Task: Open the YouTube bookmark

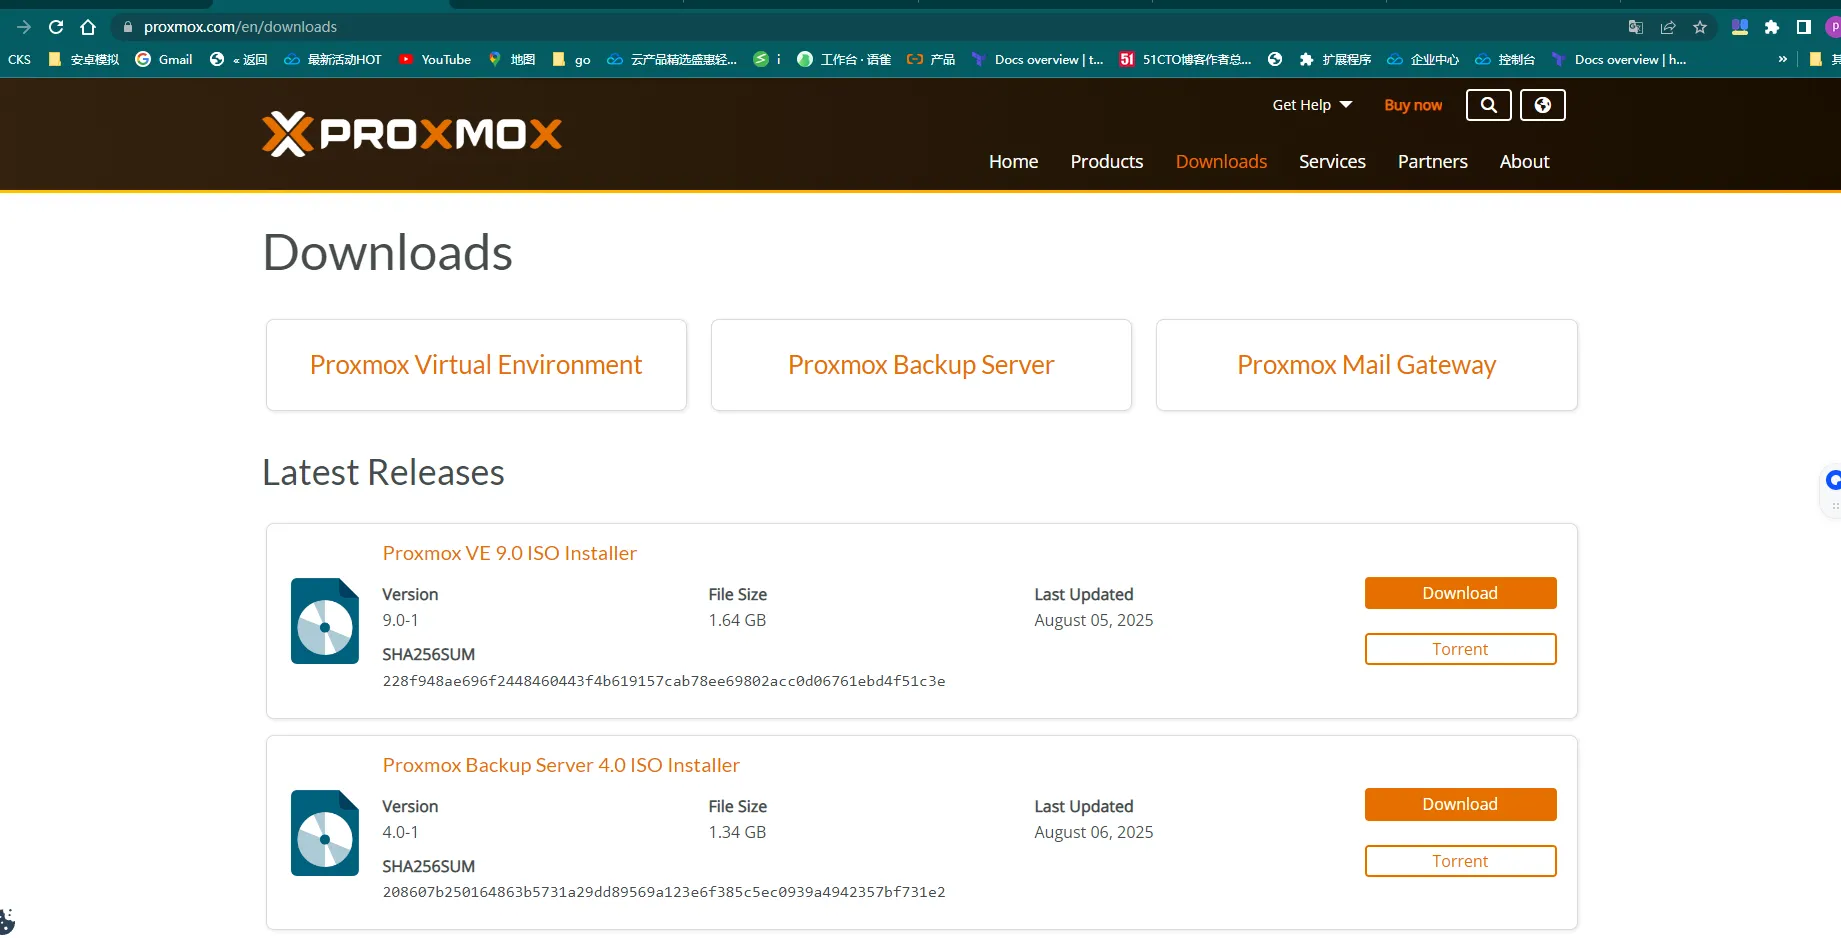Action: pyautogui.click(x=435, y=59)
